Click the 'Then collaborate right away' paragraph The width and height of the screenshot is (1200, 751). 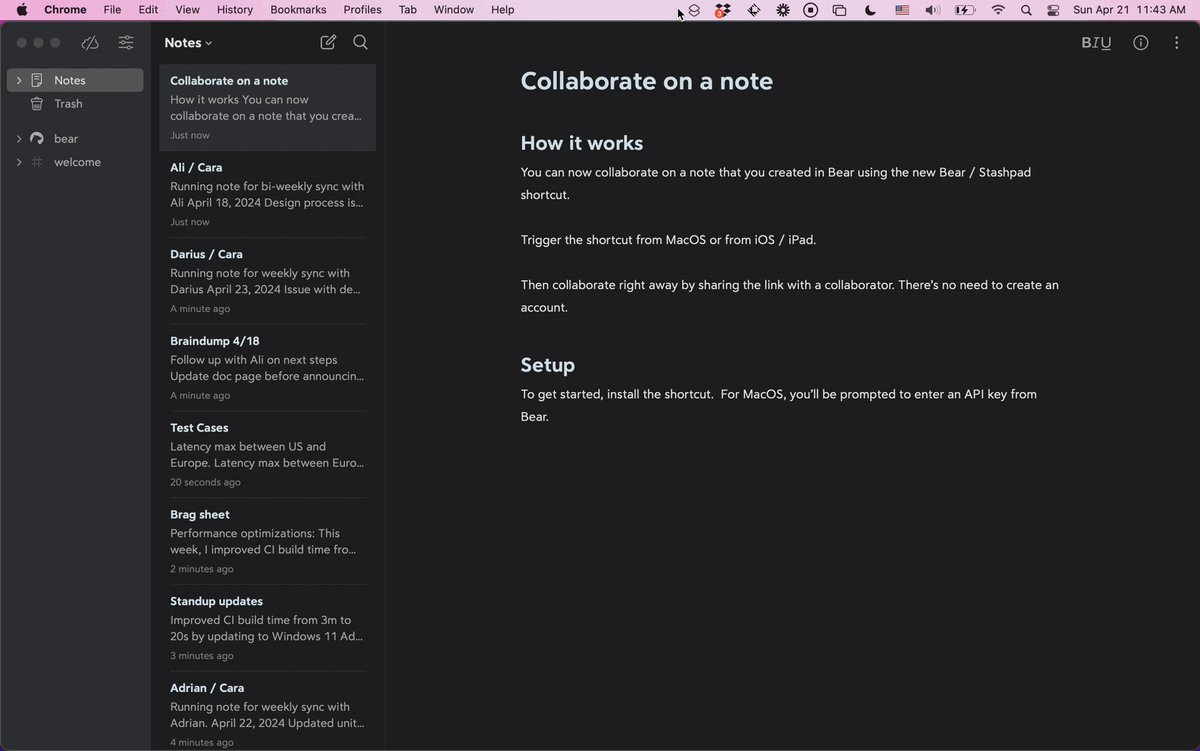pyautogui.click(x=790, y=296)
